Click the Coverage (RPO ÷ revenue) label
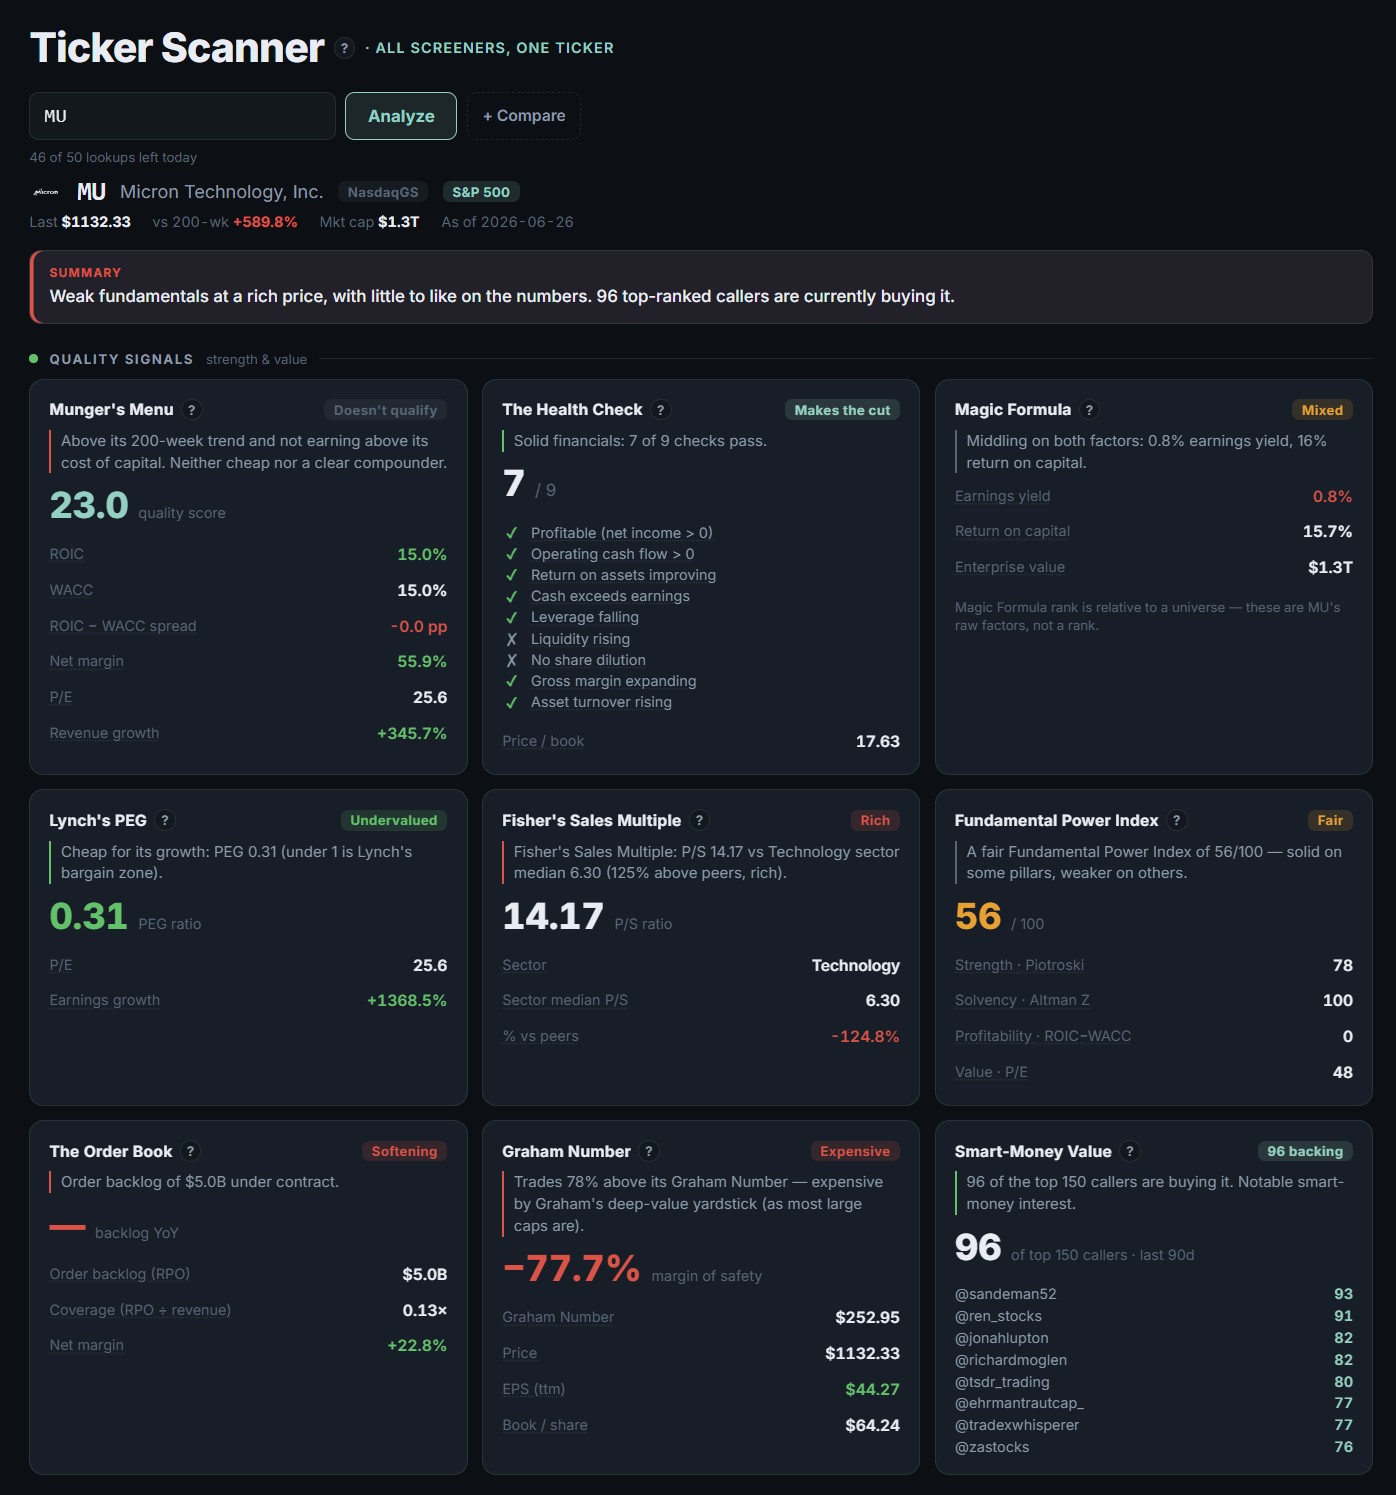This screenshot has height=1495, width=1396. (x=140, y=1310)
